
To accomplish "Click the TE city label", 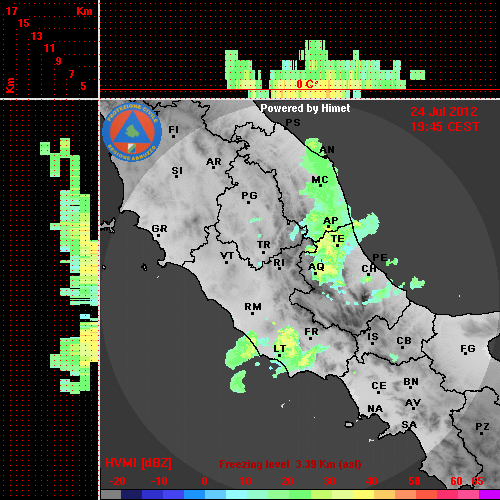I will pos(338,239).
